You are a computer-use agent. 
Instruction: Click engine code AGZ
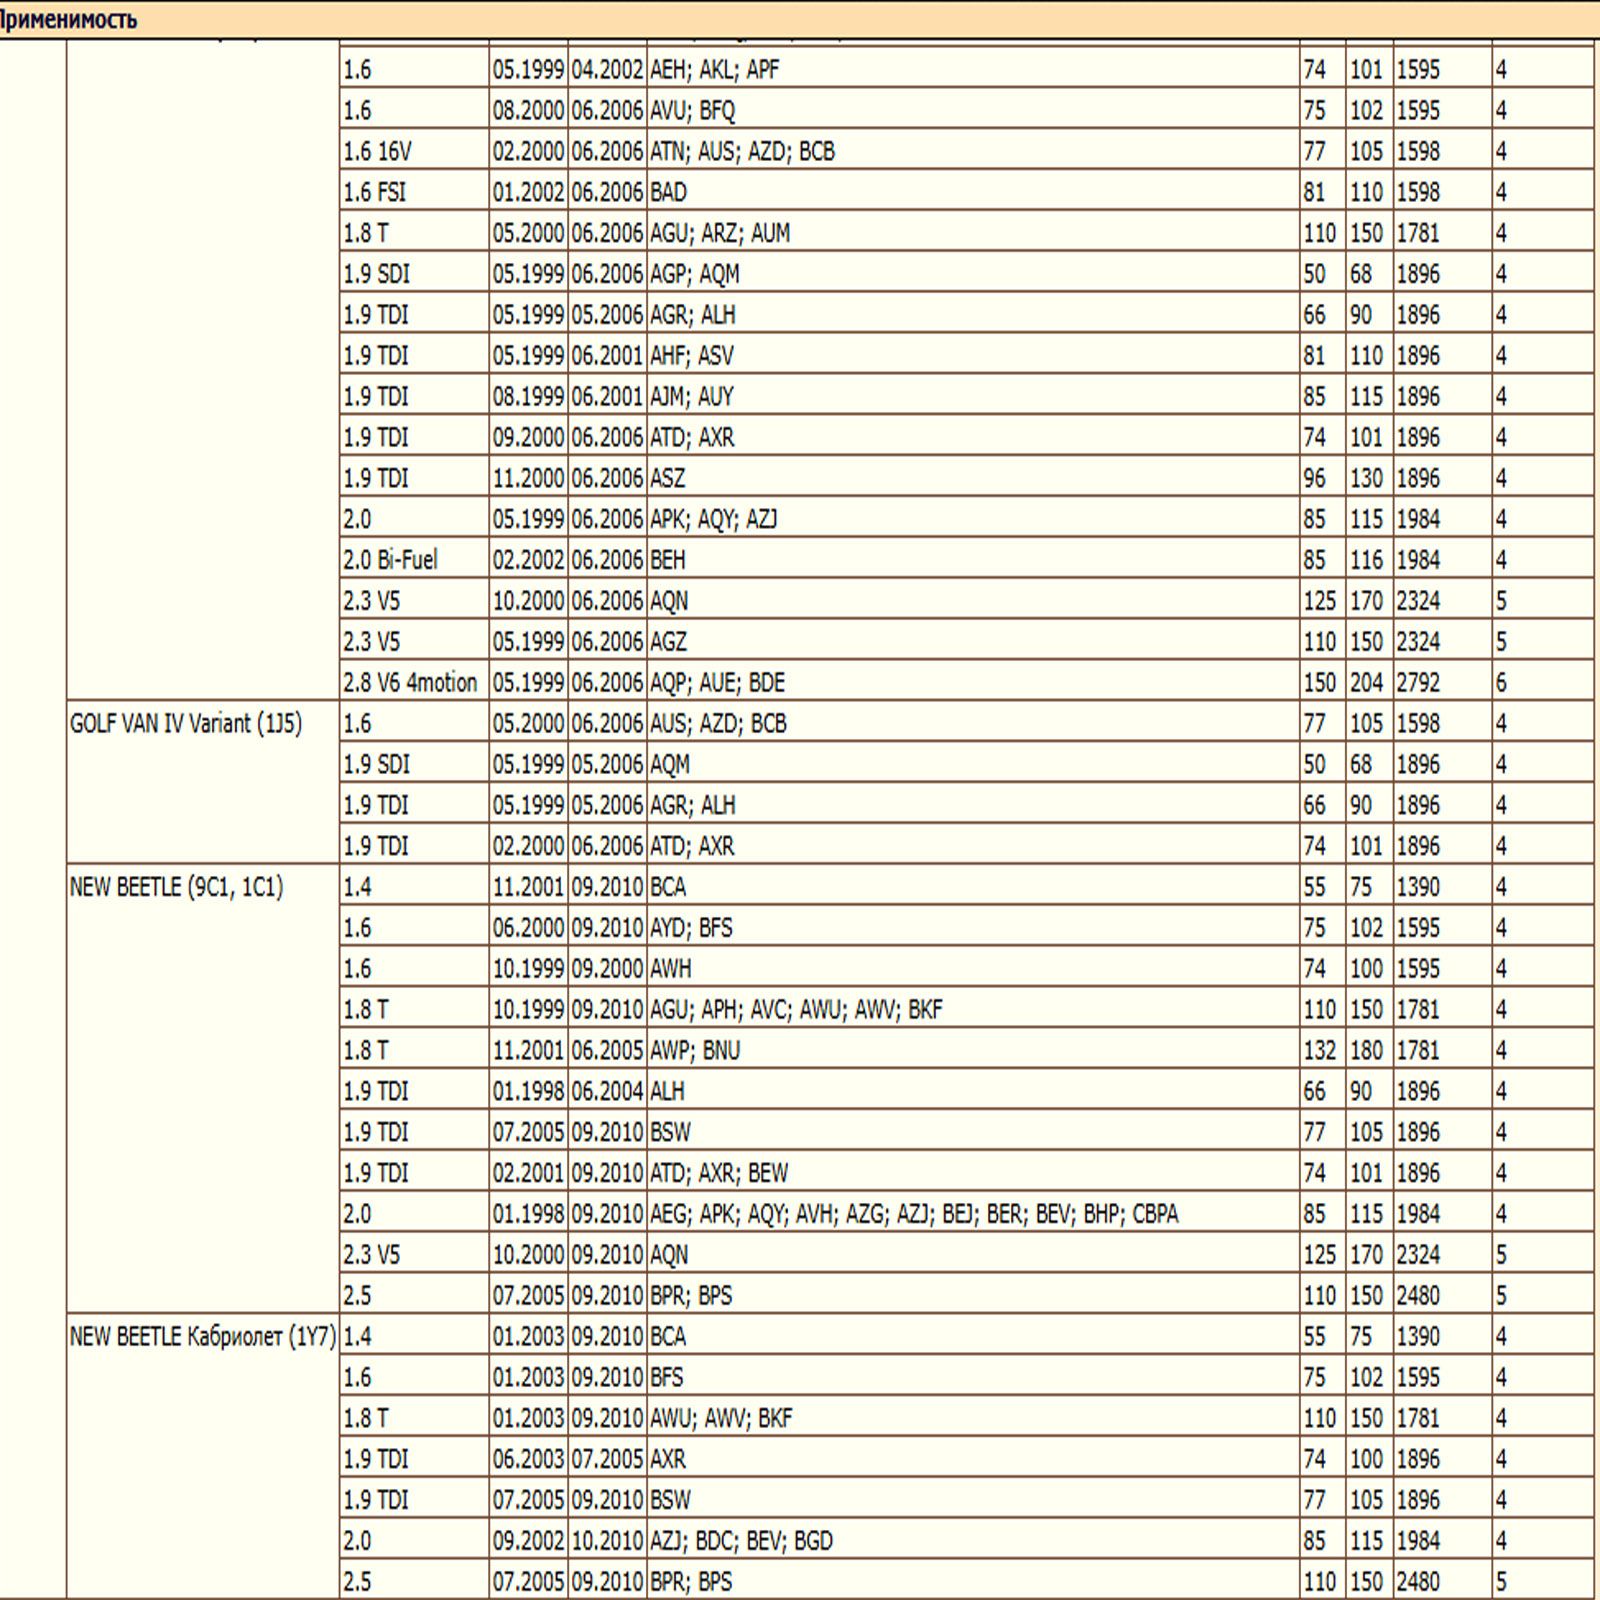[668, 642]
